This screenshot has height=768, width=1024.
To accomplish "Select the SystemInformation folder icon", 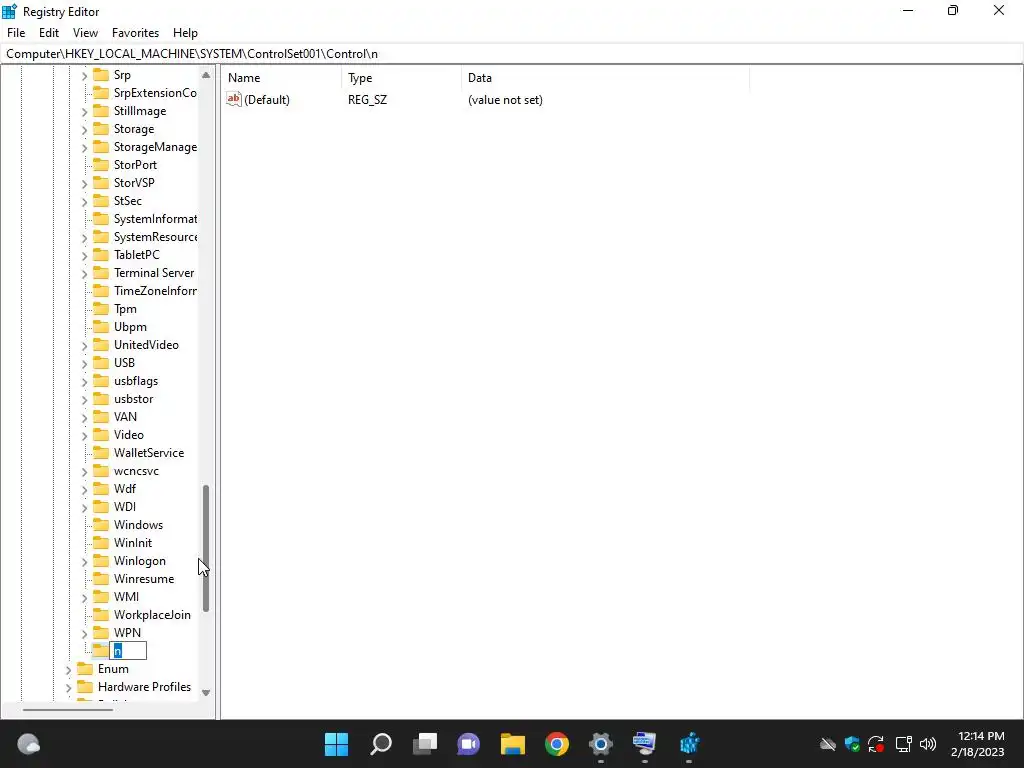I will tap(101, 219).
